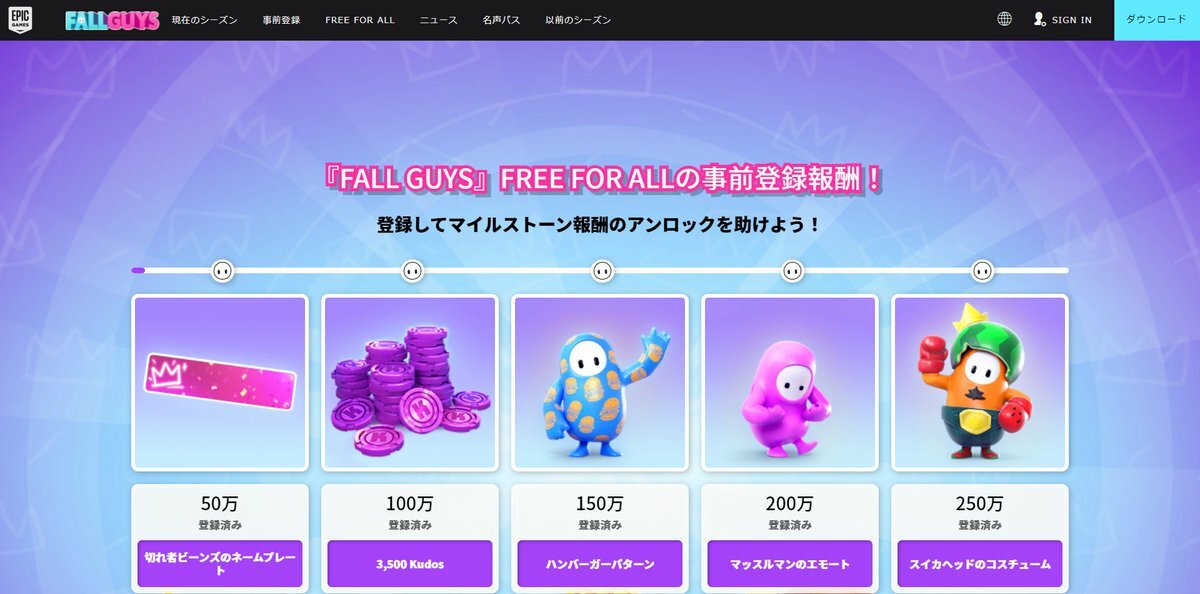
Task: Click the fourth bean-face milestone marker
Action: (x=792, y=270)
